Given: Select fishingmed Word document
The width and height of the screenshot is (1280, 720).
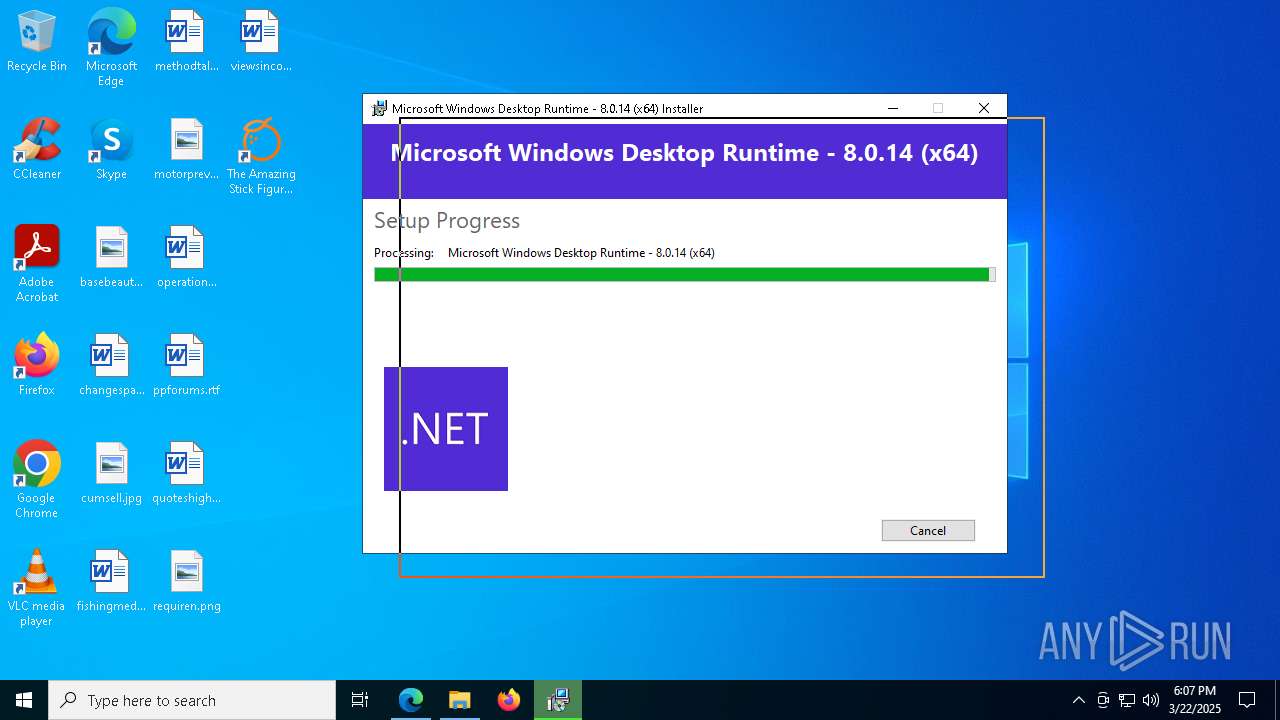Looking at the screenshot, I should point(111,582).
